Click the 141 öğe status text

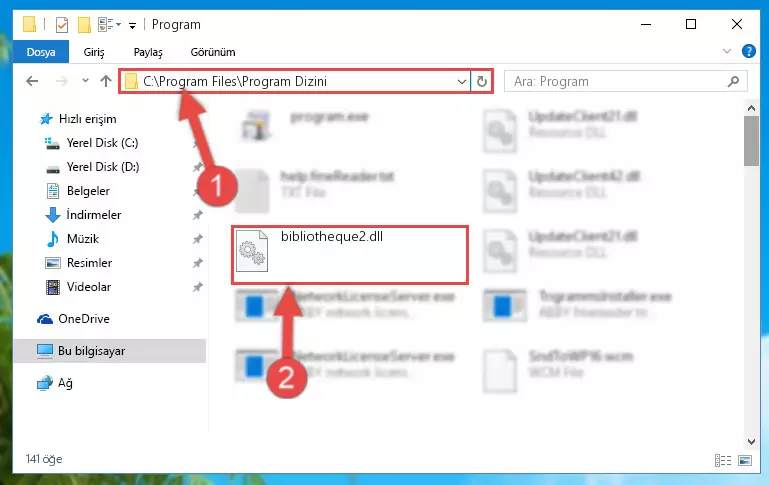(44, 459)
